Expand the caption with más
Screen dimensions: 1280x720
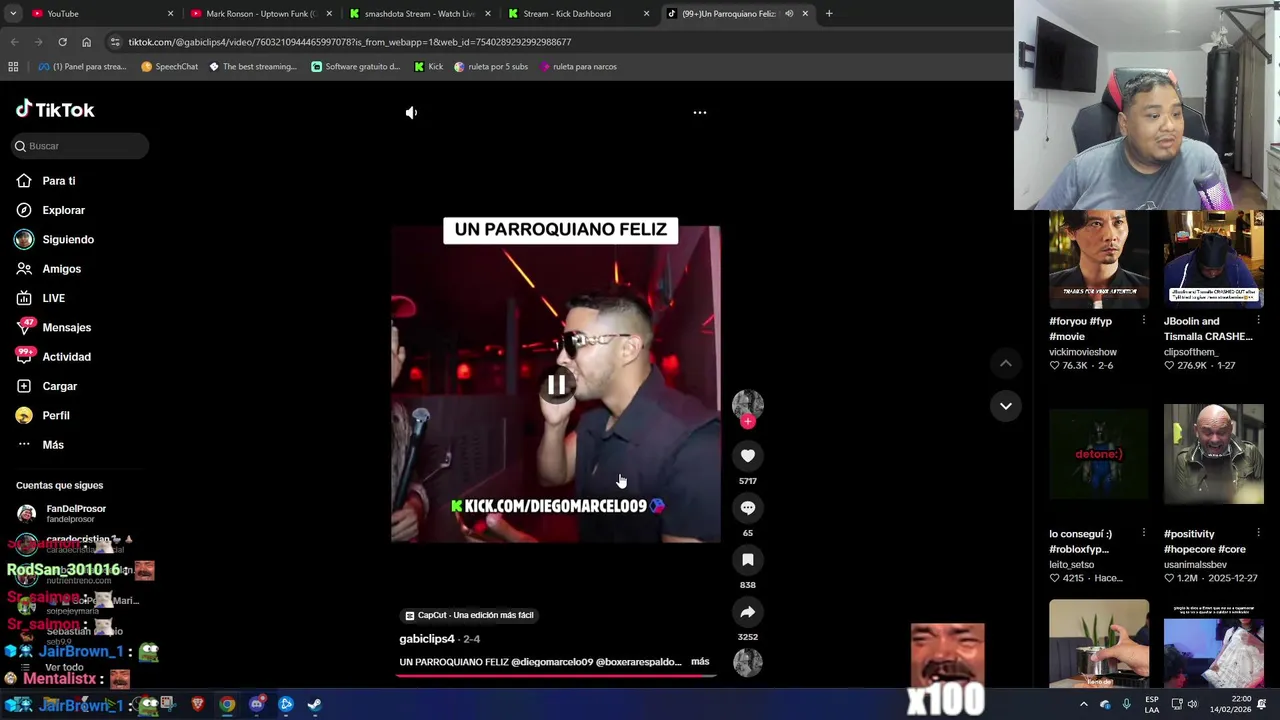coord(700,662)
